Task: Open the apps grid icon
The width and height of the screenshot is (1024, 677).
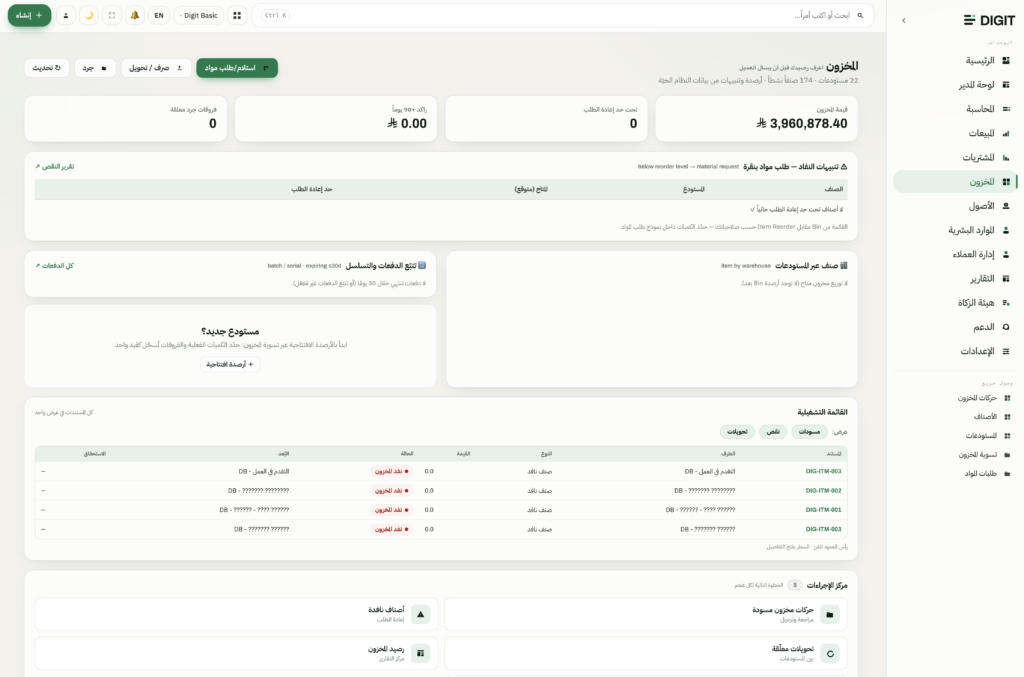Action: tap(237, 15)
